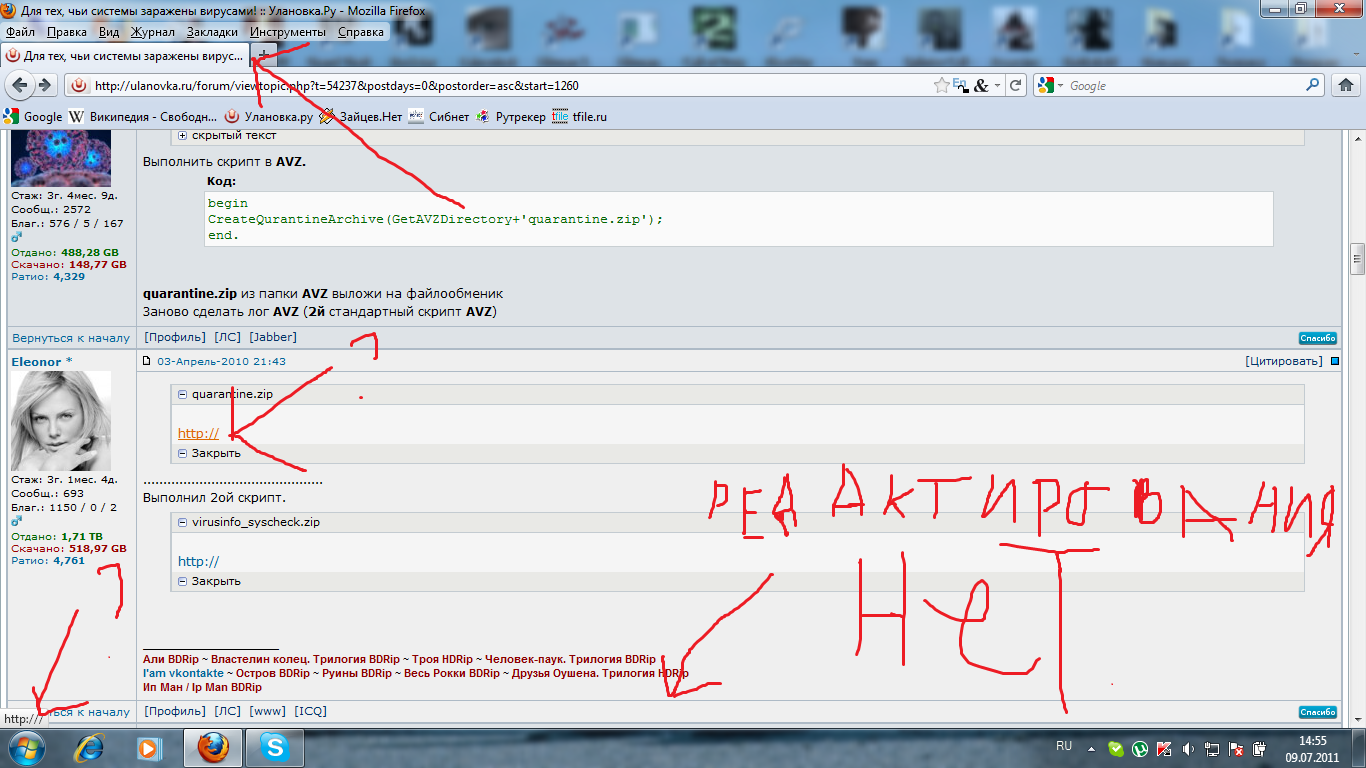Click the URL address bar field
Screen dimensions: 1366x768
coord(500,86)
